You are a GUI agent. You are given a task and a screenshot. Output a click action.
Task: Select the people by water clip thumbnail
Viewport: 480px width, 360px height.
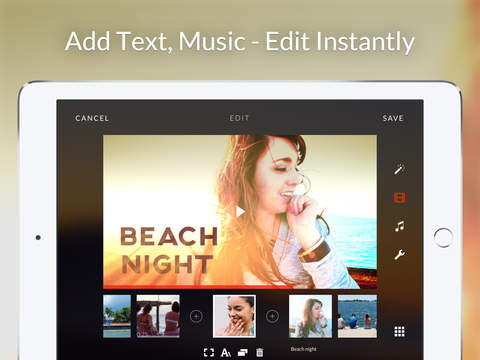tap(357, 316)
